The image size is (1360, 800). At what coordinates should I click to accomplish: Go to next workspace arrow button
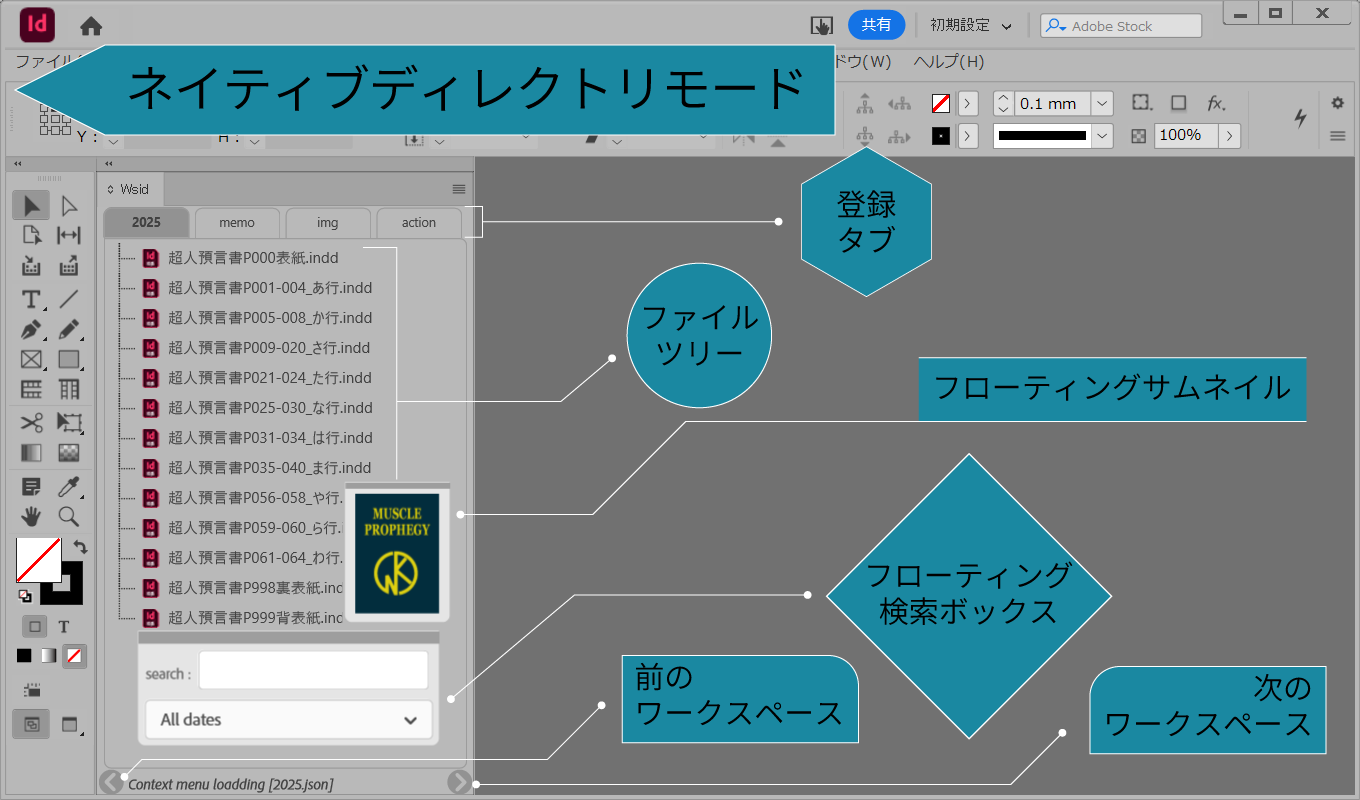click(x=459, y=782)
